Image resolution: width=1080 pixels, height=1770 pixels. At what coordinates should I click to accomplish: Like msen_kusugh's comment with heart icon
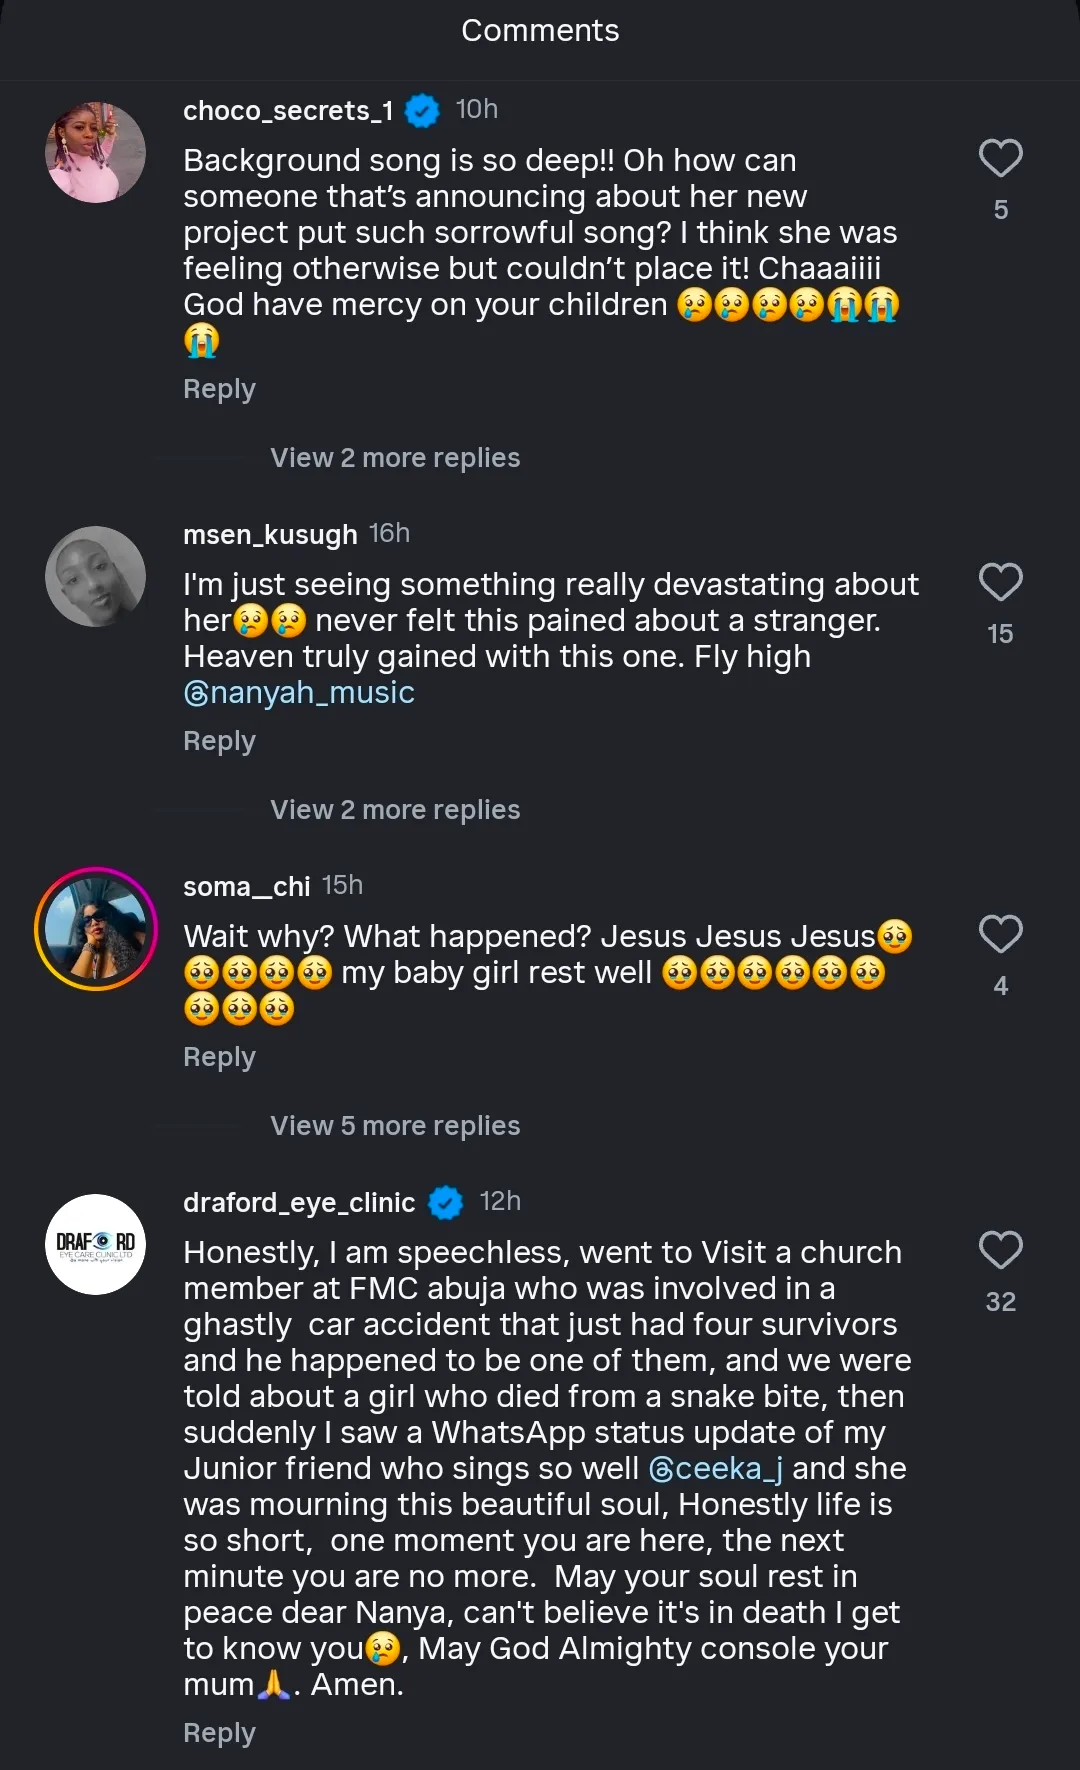1000,583
